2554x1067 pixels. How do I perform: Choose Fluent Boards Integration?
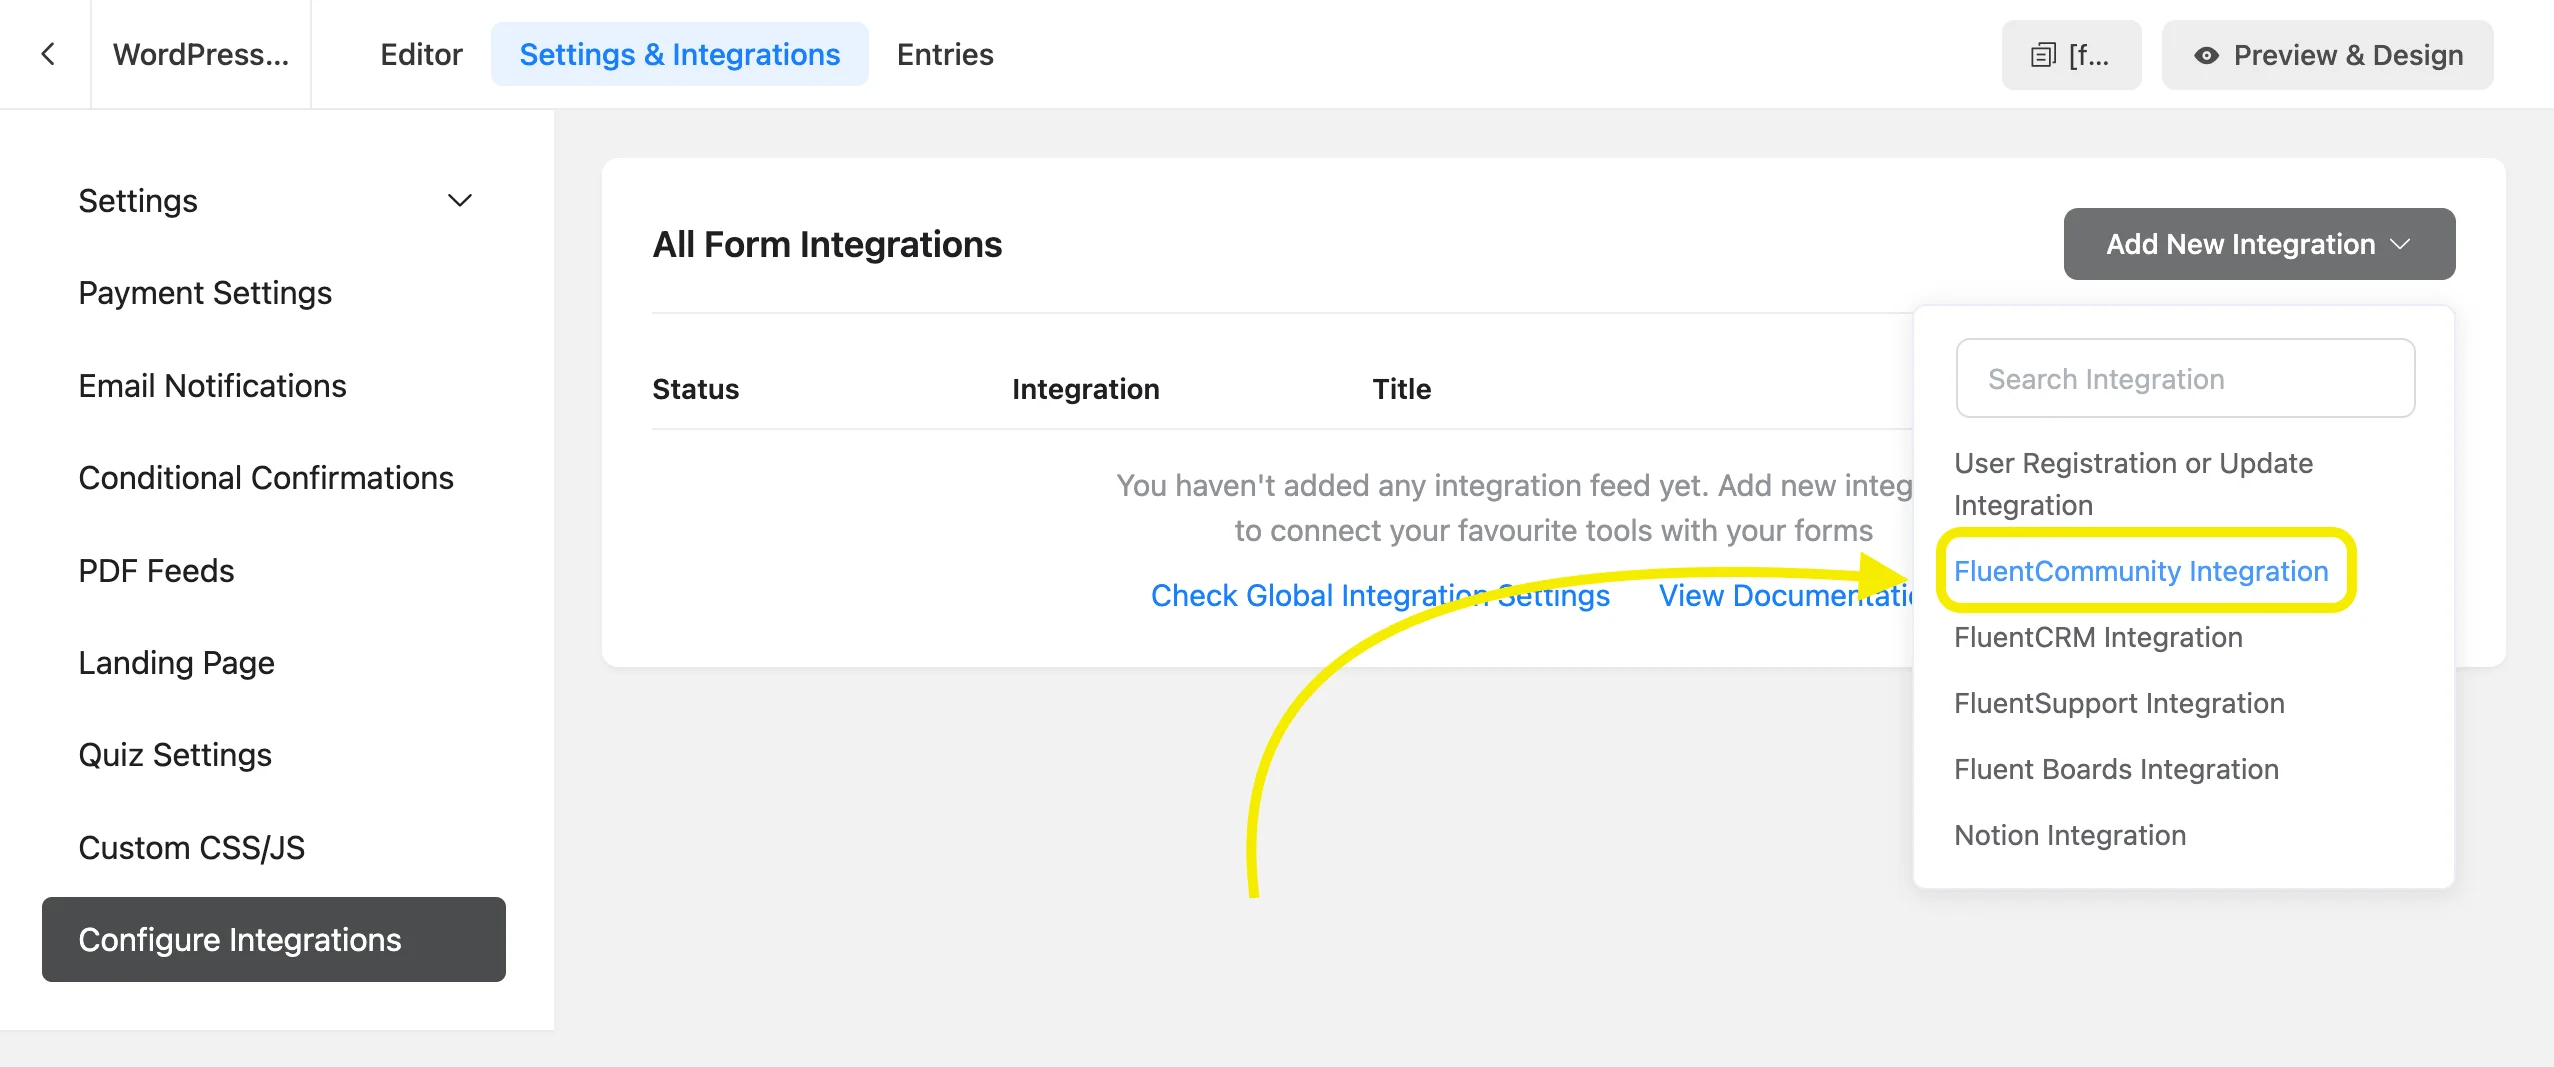click(2116, 769)
